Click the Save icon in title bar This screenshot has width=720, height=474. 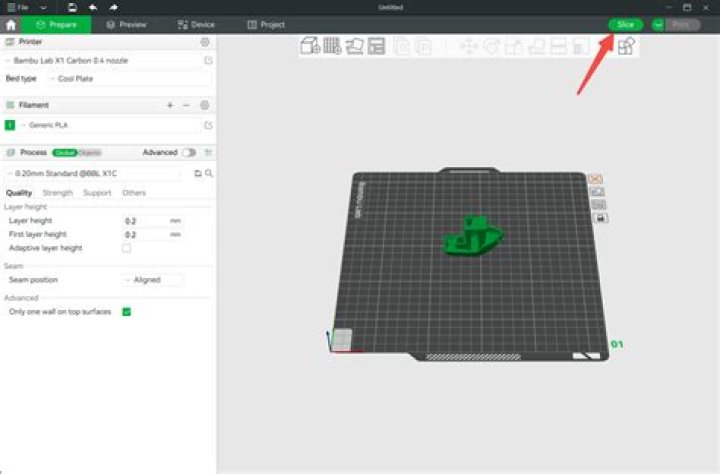[x=72, y=7]
